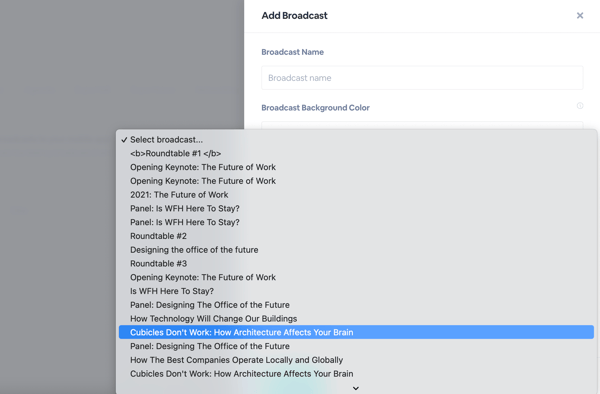Close the Add Broadcast panel
This screenshot has height=394, width=600.
(580, 15)
